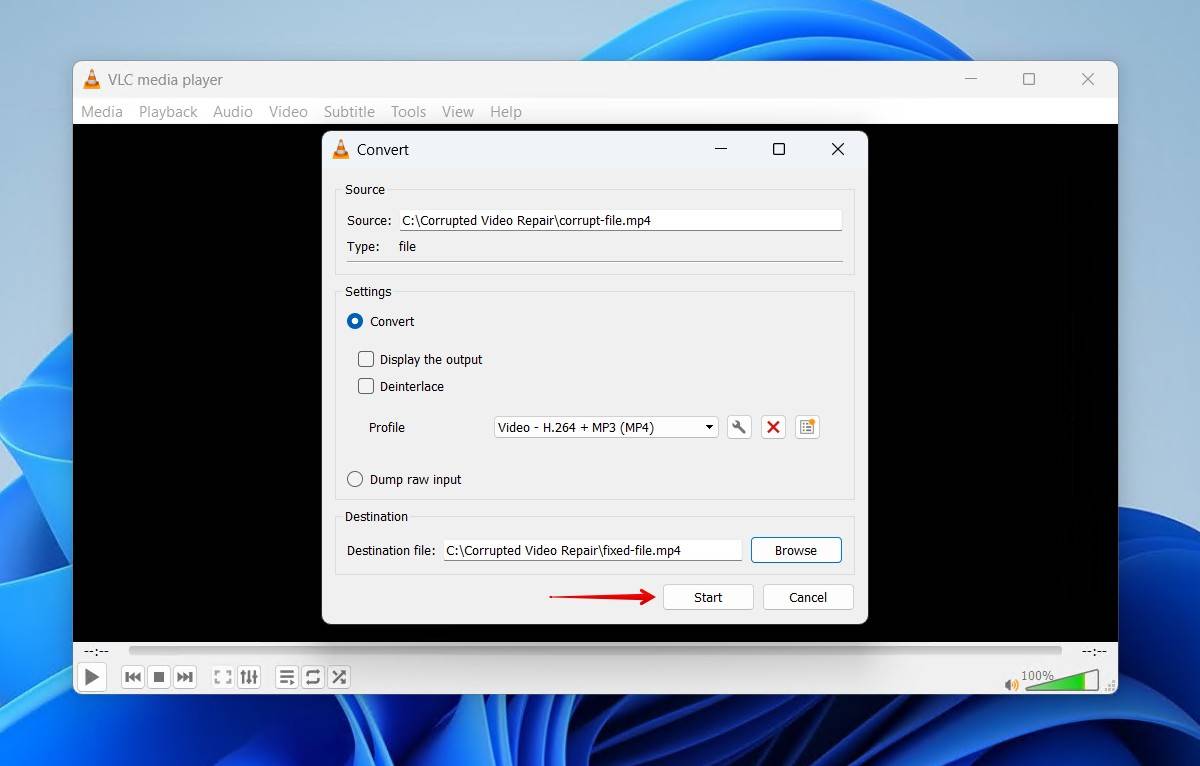This screenshot has width=1200, height=766.
Task: Open the Video menu
Action: [288, 112]
